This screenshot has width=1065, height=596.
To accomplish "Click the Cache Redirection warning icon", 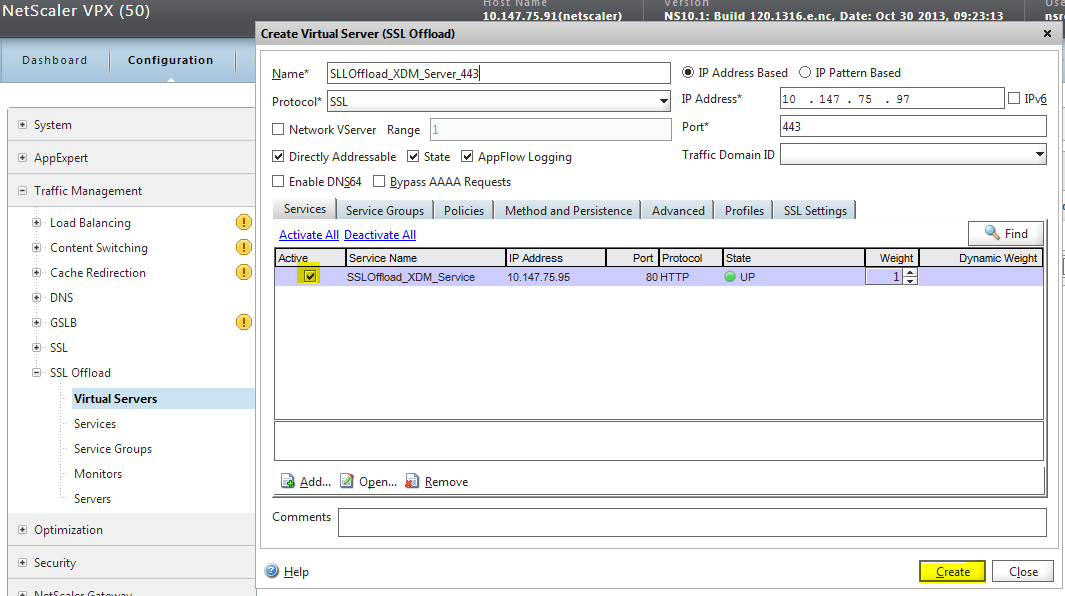I will click(243, 272).
